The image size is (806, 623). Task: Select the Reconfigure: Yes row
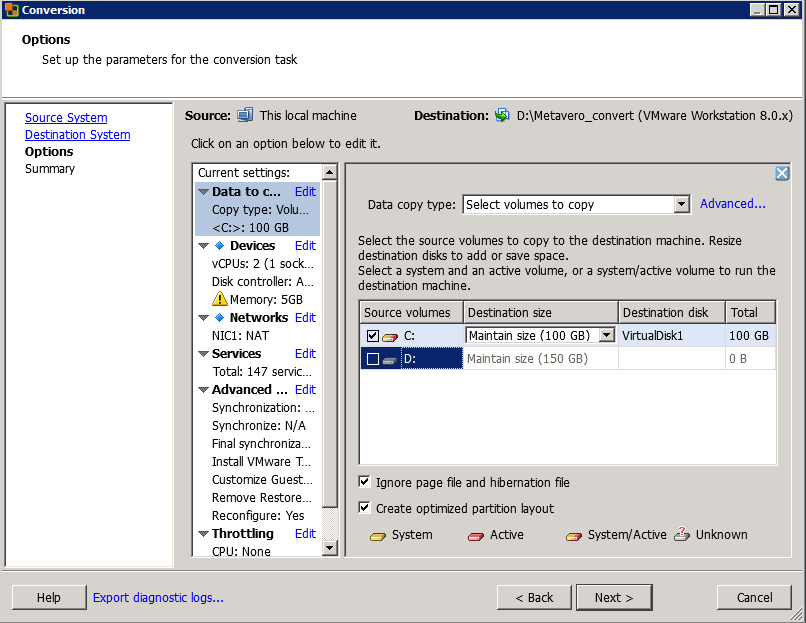257,515
